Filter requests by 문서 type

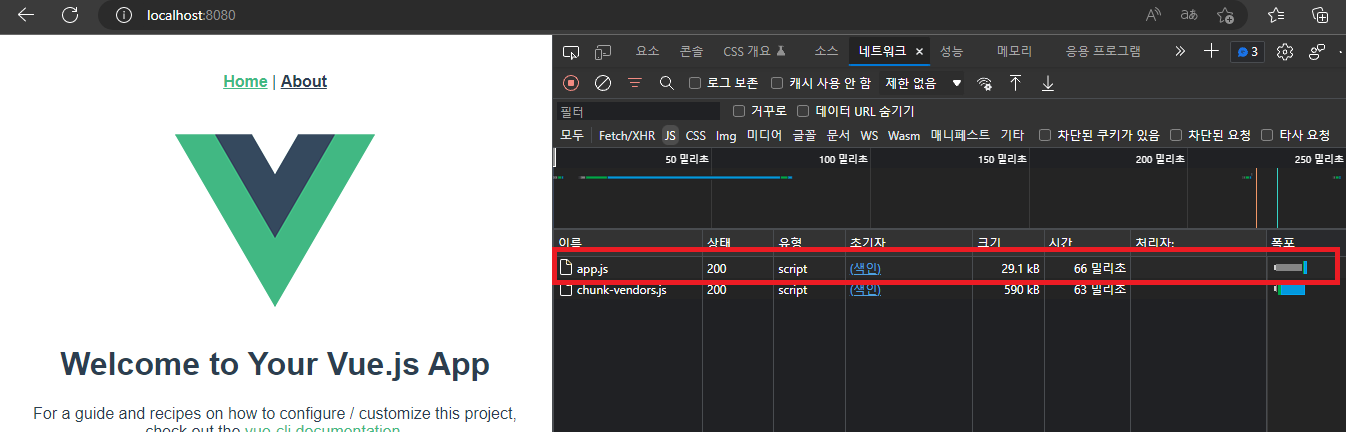pos(838,135)
